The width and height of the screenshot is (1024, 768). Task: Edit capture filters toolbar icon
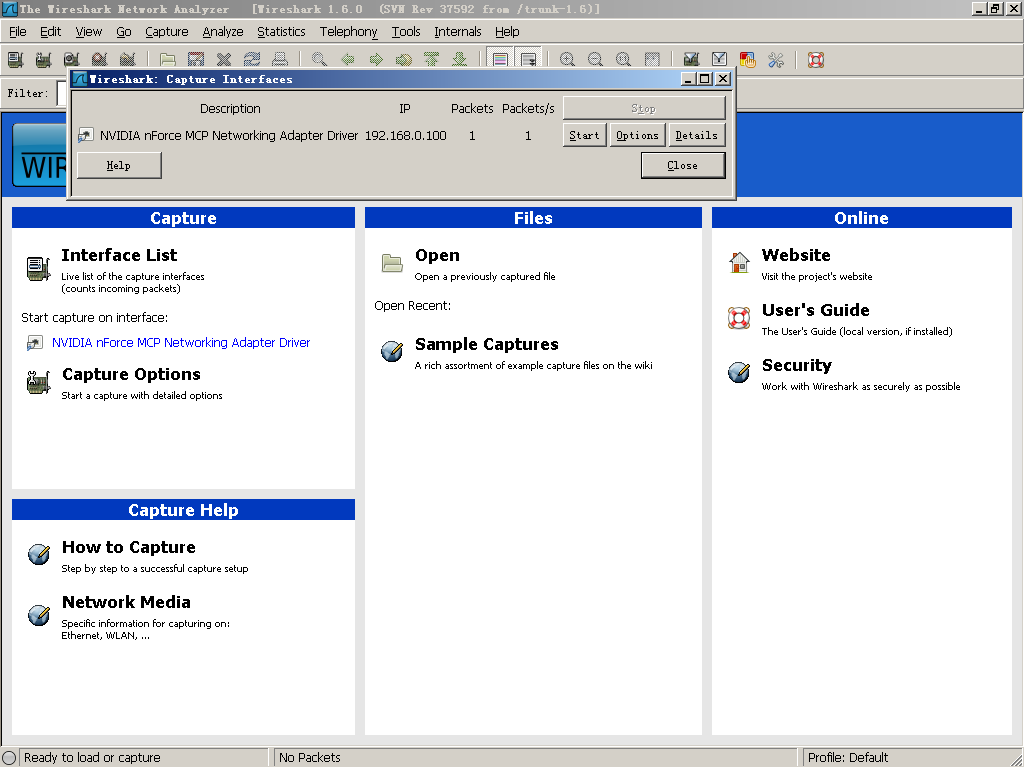click(x=691, y=59)
